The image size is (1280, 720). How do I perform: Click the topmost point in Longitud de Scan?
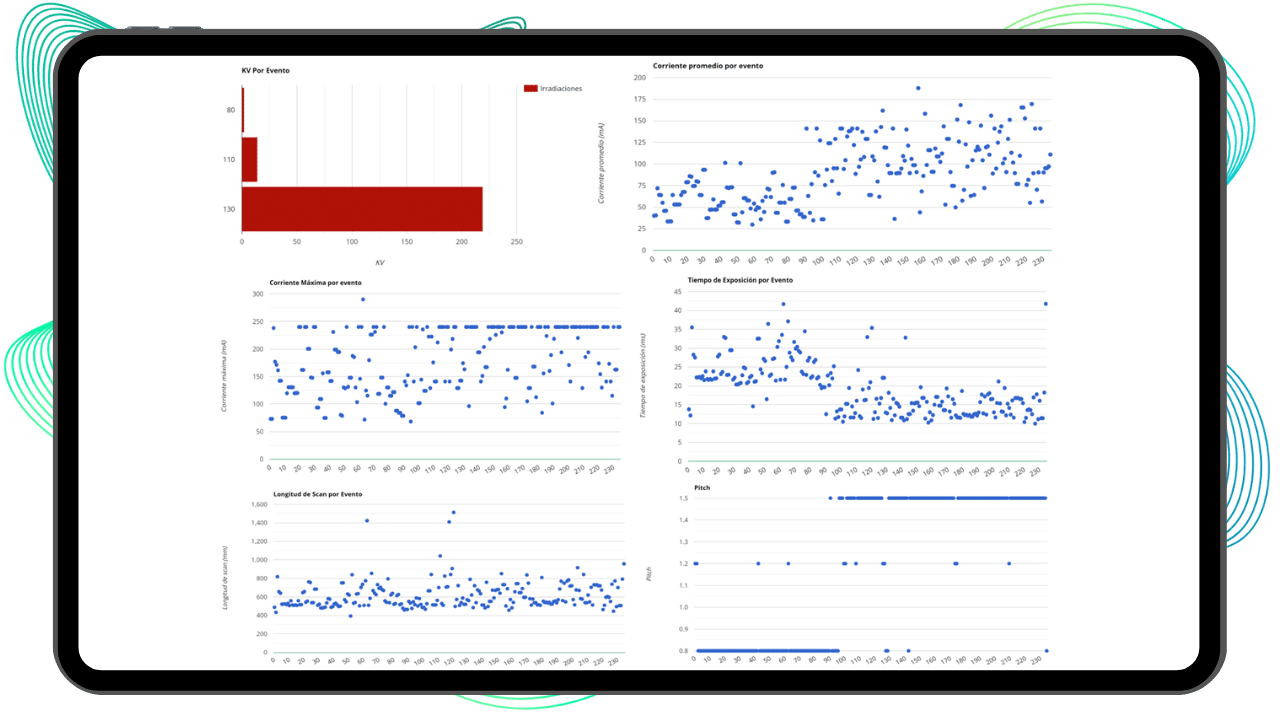coord(453,513)
